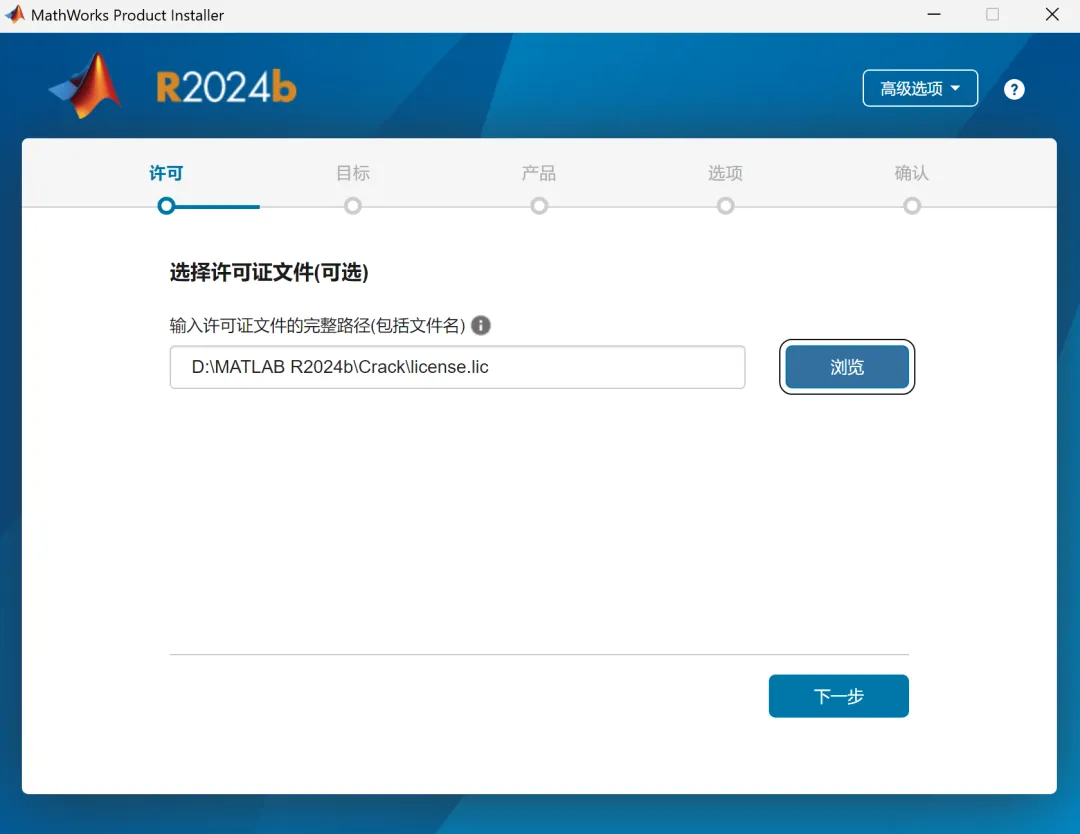Click into the license file path field
Image resolution: width=1080 pixels, height=834 pixels.
(457, 367)
